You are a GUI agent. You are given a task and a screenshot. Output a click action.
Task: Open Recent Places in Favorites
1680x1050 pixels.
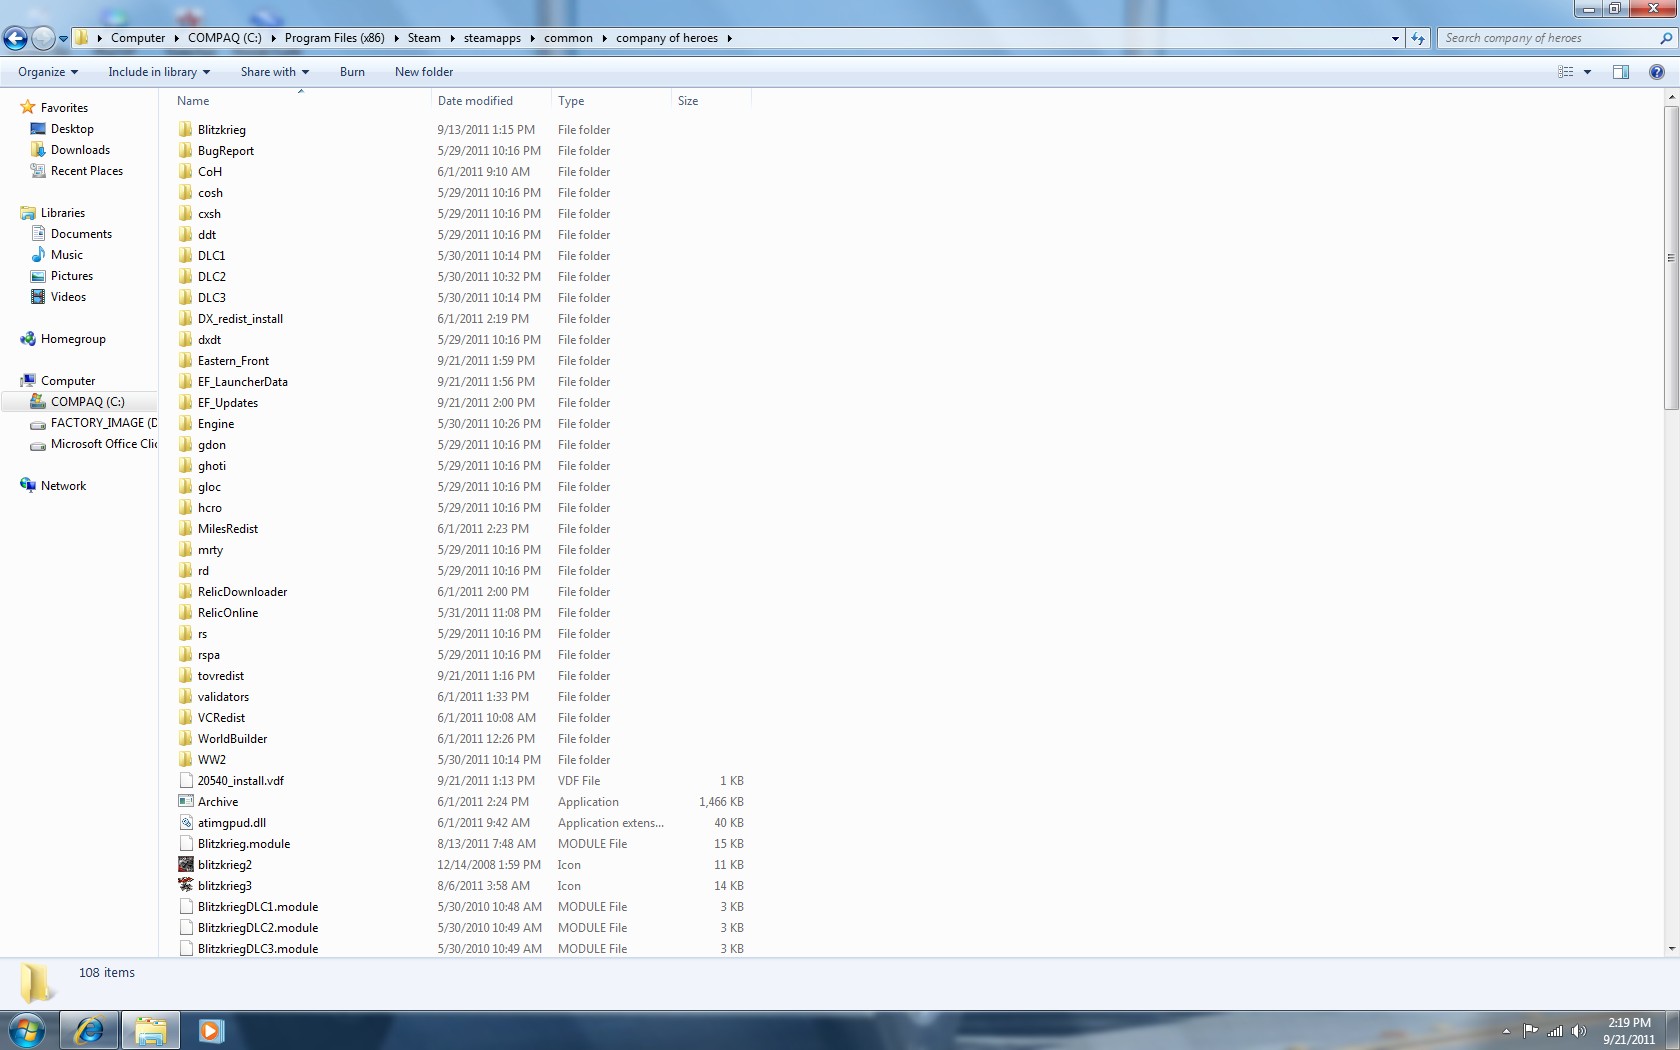(x=87, y=171)
